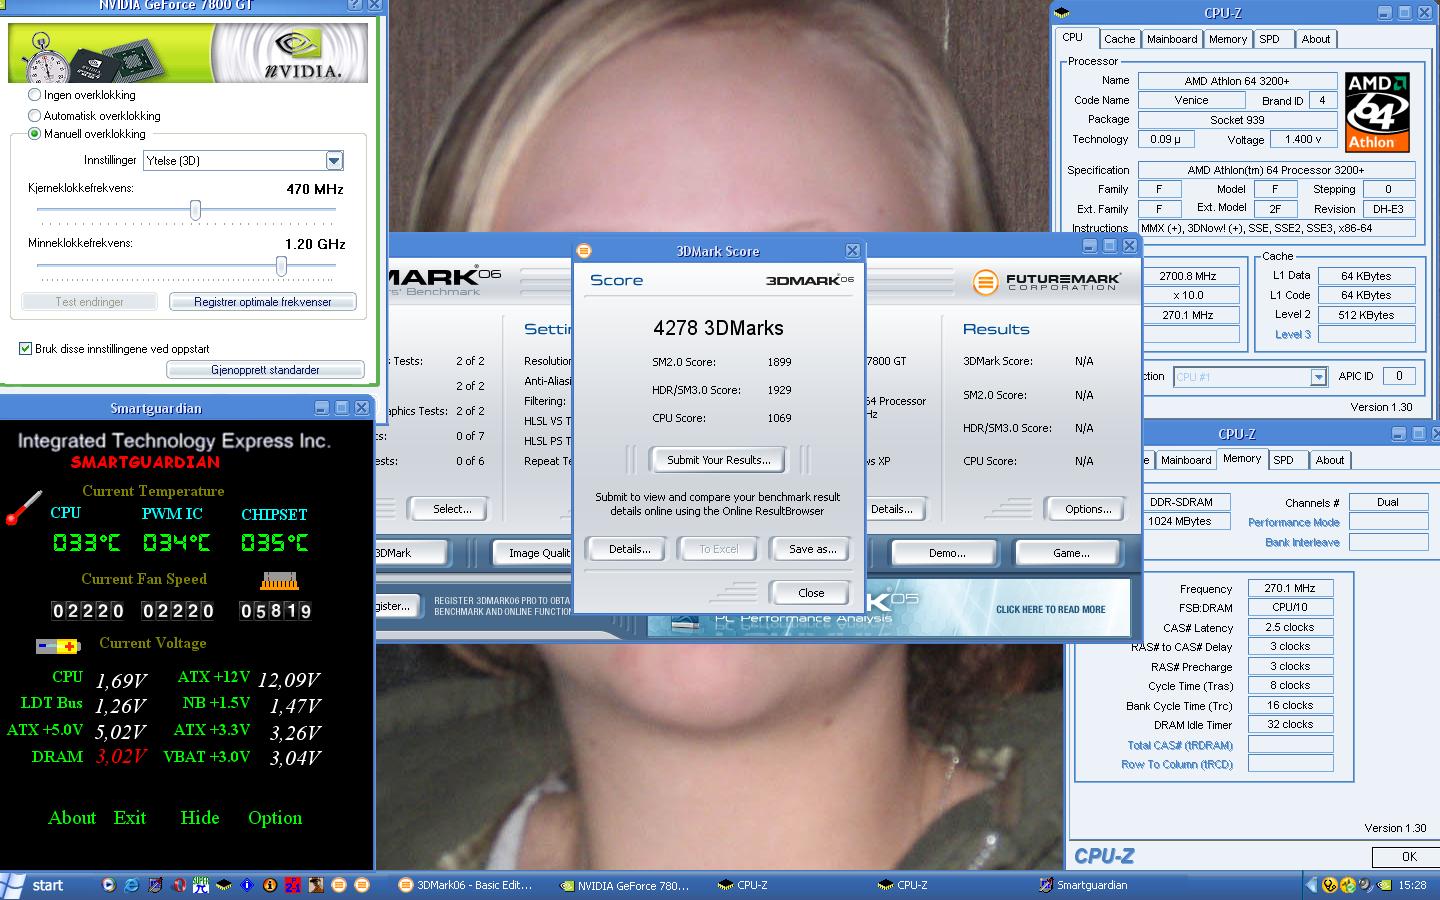
Task: Open the Mainboard tab in CPU-Z processor window
Action: point(1172,39)
